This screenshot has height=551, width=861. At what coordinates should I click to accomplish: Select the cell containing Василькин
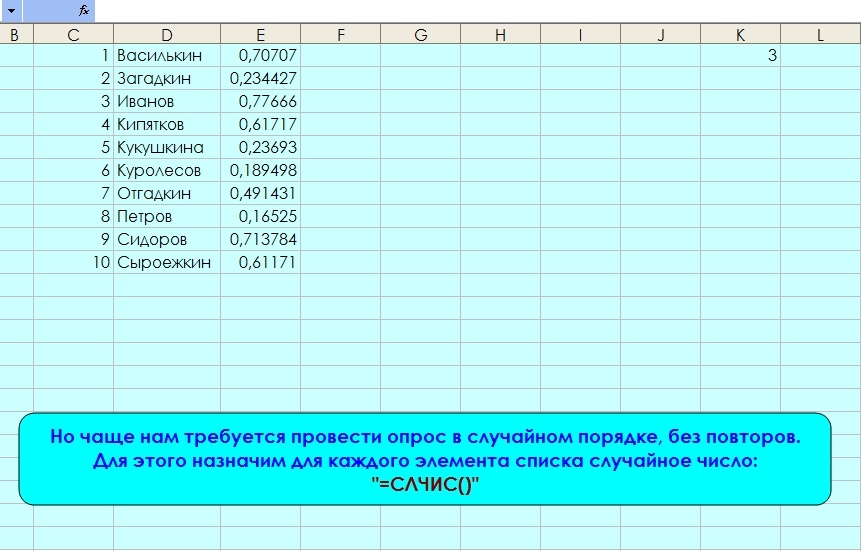tap(167, 55)
